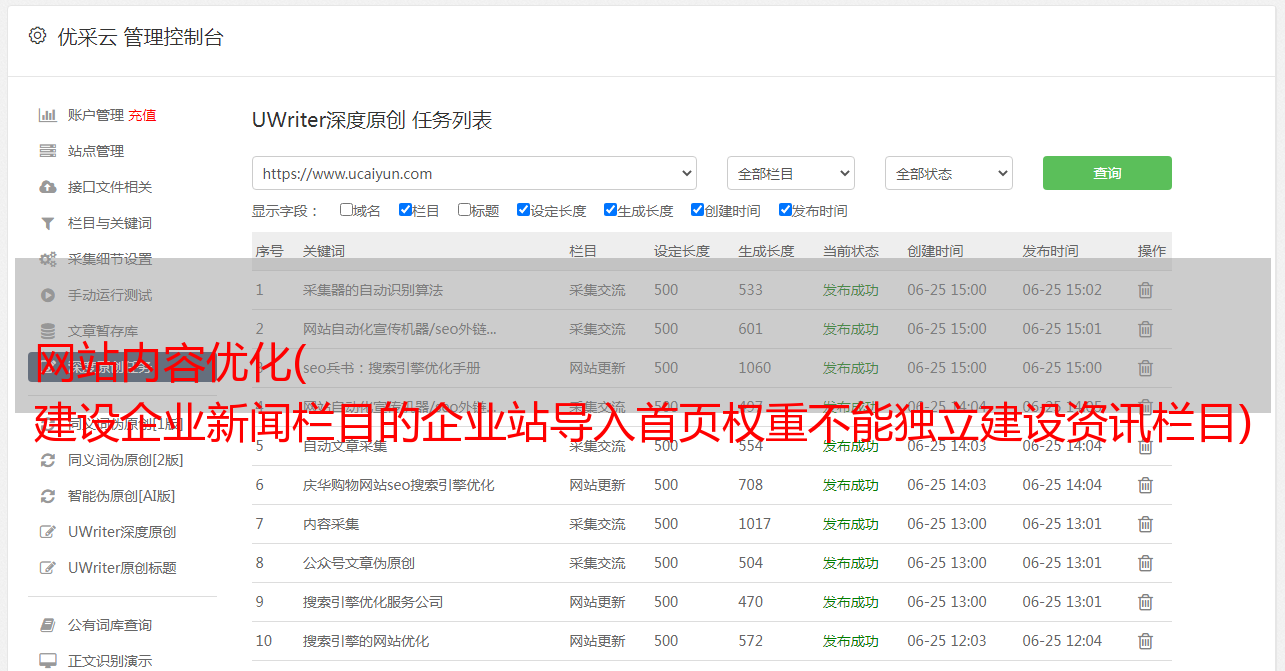Uncheck the 发布时间 checkbox

point(785,210)
